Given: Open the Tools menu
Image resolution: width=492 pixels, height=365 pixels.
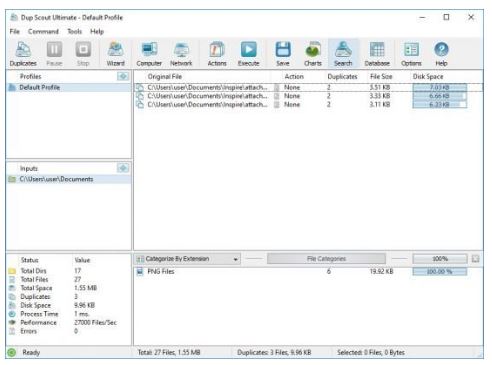Looking at the screenshot, I should click(x=75, y=31).
